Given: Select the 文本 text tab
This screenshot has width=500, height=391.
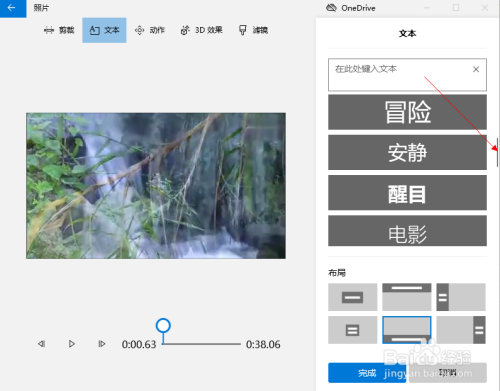Looking at the screenshot, I should pos(104,30).
